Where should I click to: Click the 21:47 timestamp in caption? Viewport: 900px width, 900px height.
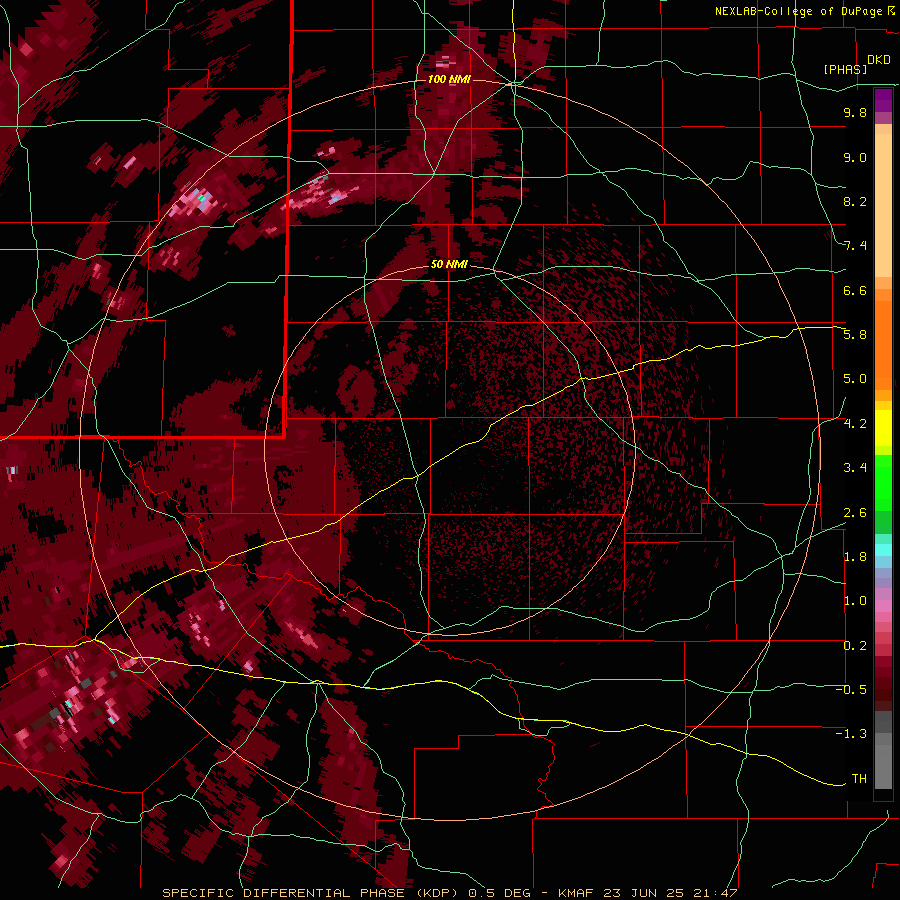[714, 893]
